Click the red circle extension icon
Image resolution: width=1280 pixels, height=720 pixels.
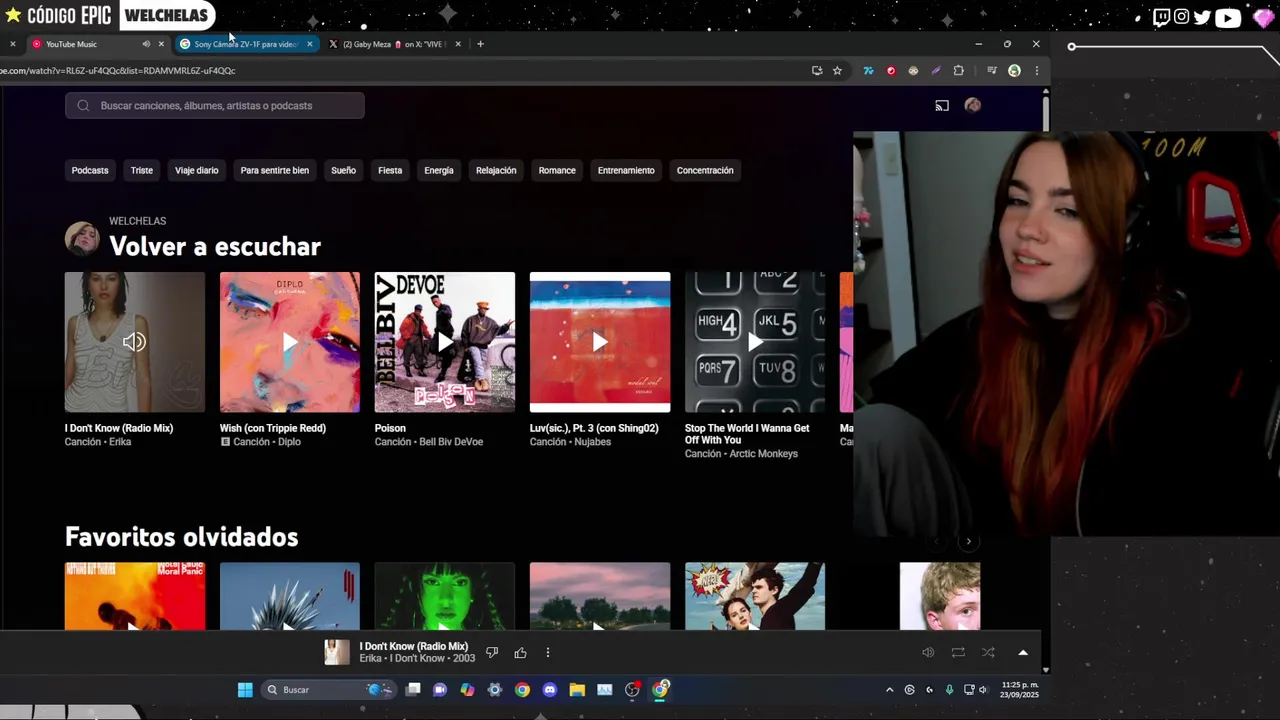(x=890, y=70)
